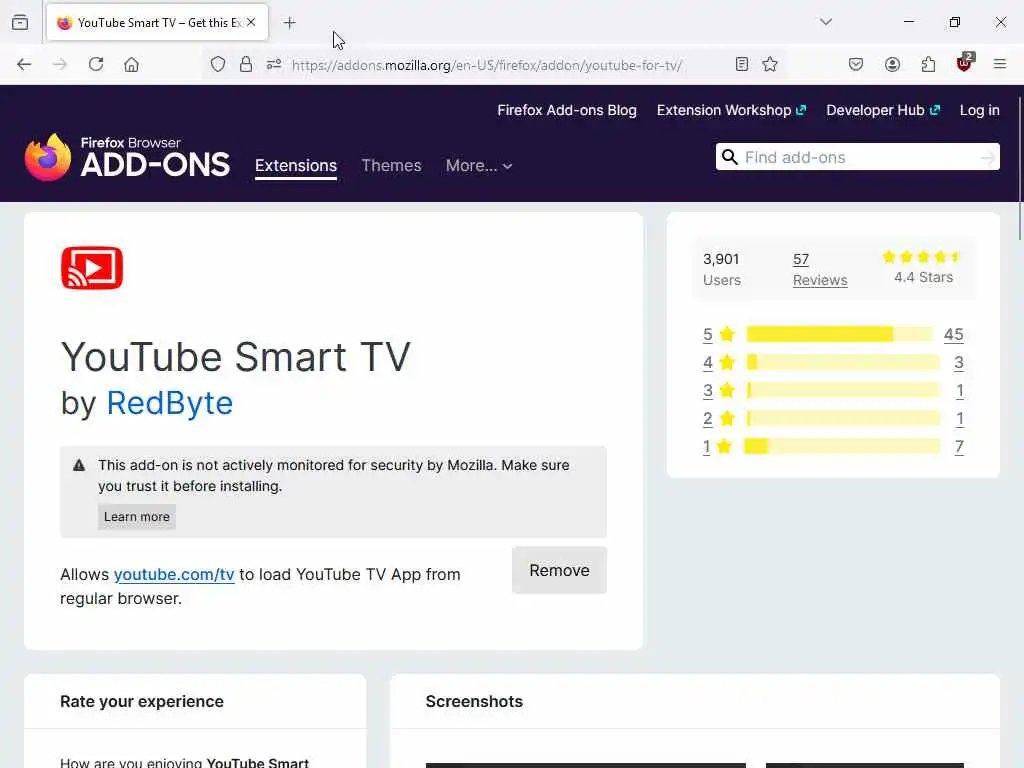Click the page vertical scrollbar
The width and height of the screenshot is (1024, 768).
pyautogui.click(x=1019, y=170)
